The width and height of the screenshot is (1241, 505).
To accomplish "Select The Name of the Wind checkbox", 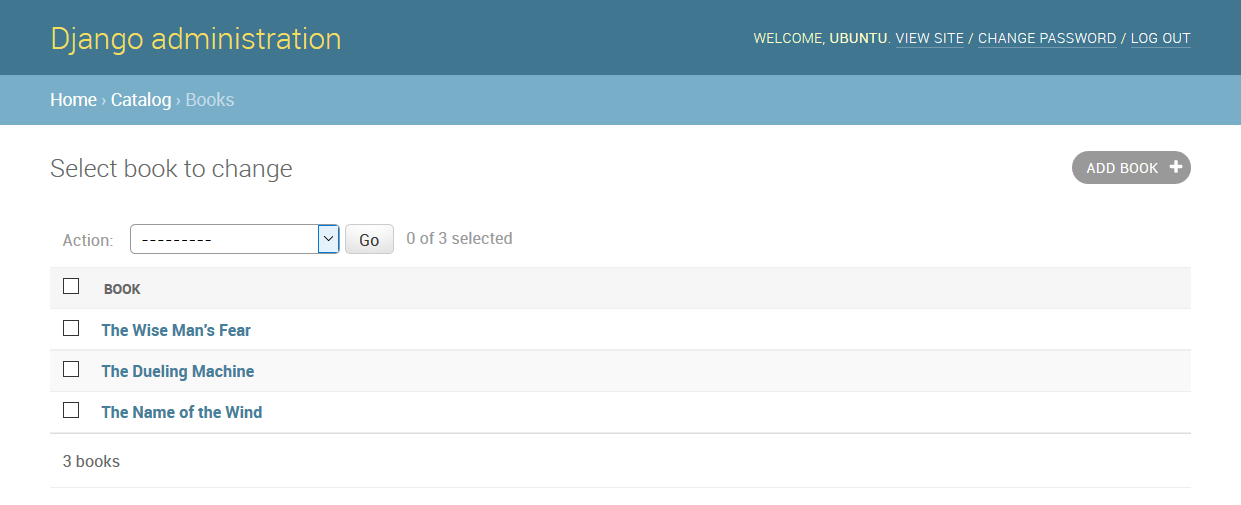I will tap(71, 410).
